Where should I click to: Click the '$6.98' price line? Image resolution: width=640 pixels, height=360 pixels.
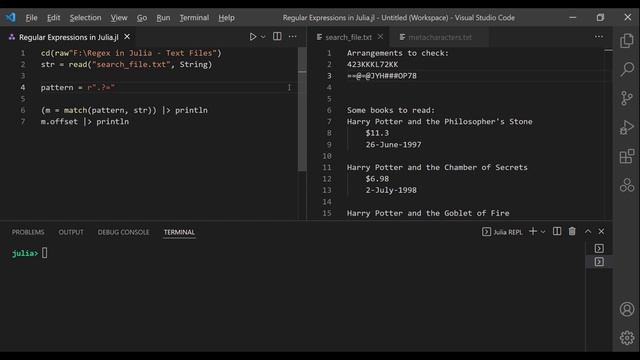pos(377,179)
